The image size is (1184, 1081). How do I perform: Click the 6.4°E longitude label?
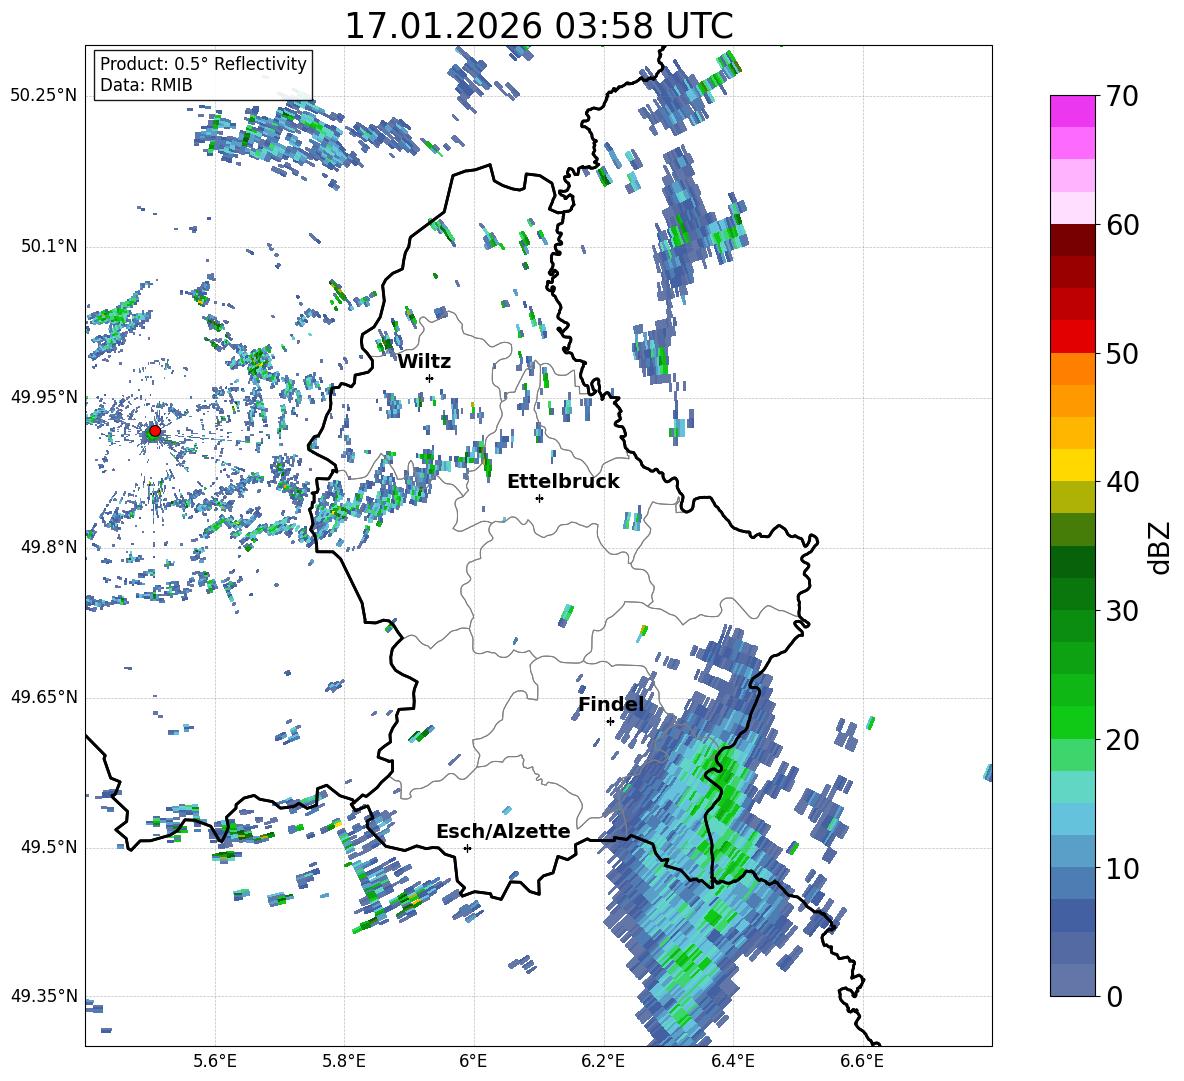click(x=732, y=1061)
